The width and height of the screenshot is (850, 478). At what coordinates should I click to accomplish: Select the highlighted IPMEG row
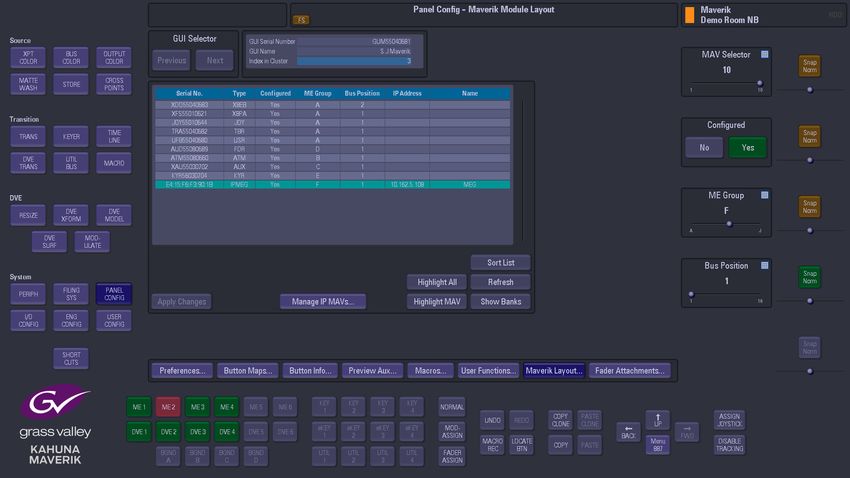click(x=332, y=185)
